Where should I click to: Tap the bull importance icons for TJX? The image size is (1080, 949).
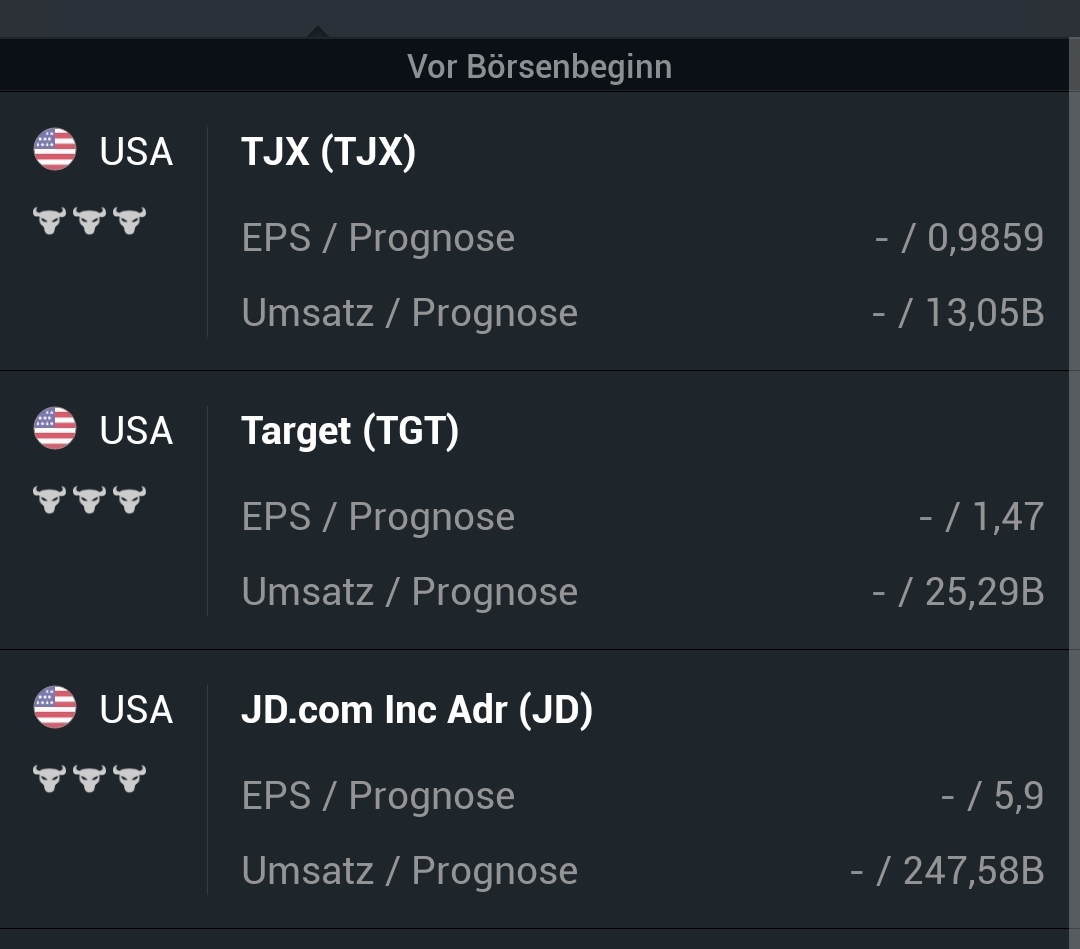click(x=89, y=220)
